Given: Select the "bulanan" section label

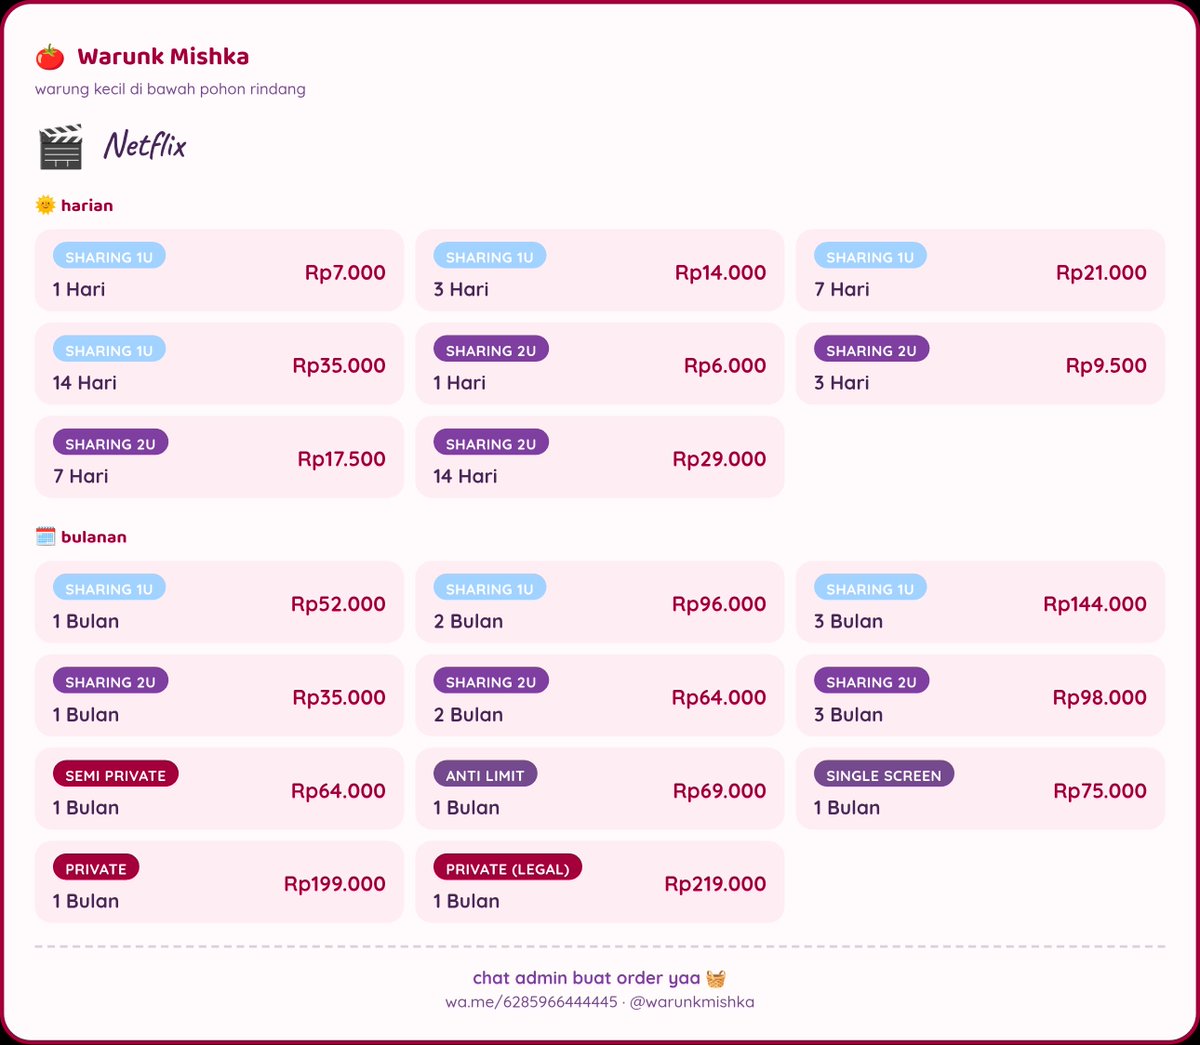Looking at the screenshot, I should [94, 537].
